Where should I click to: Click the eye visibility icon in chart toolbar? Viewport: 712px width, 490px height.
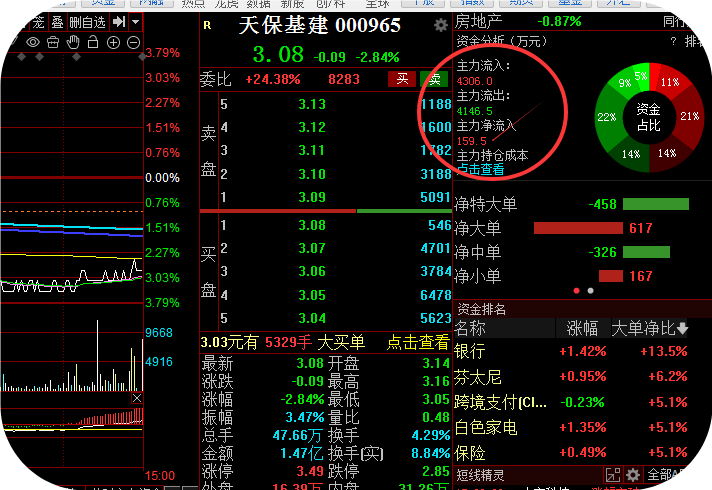tap(33, 43)
